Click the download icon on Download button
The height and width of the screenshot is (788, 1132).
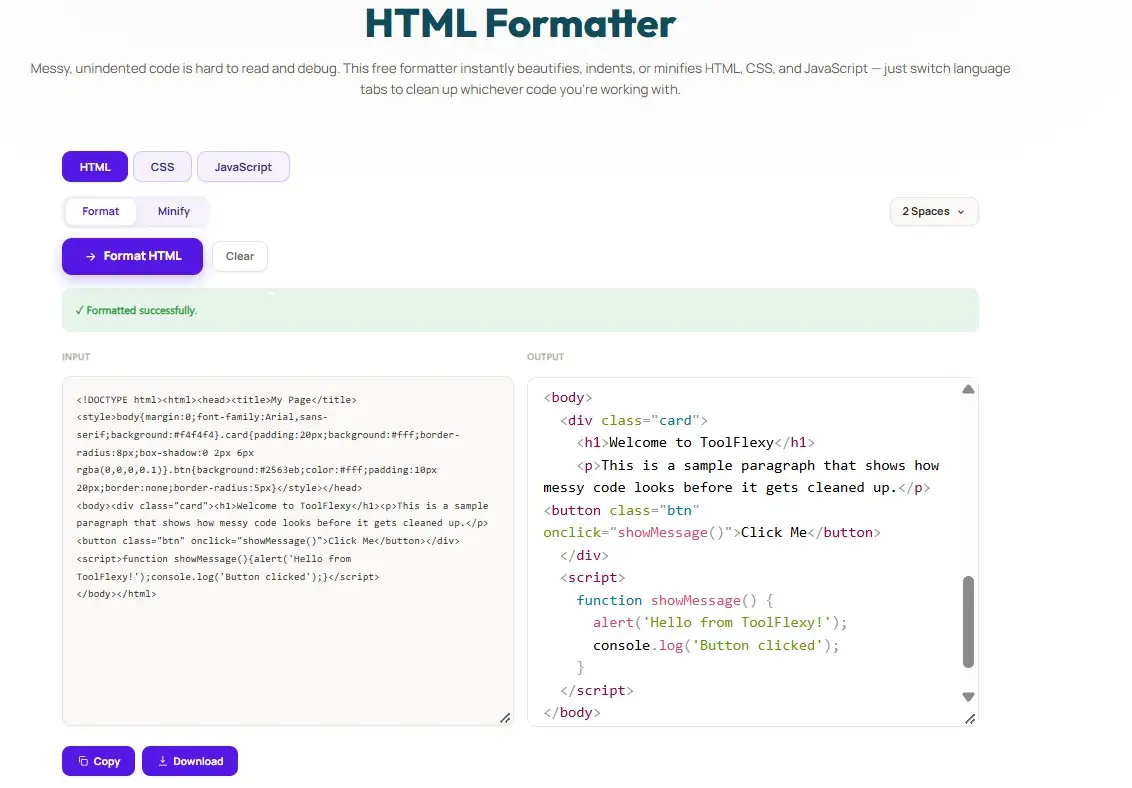point(162,761)
